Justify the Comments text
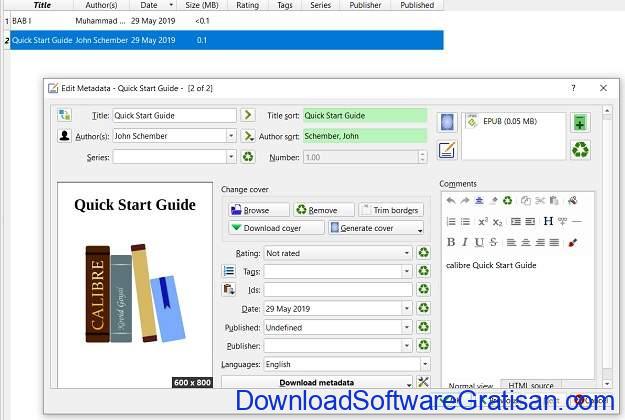The image size is (625, 420). (554, 242)
